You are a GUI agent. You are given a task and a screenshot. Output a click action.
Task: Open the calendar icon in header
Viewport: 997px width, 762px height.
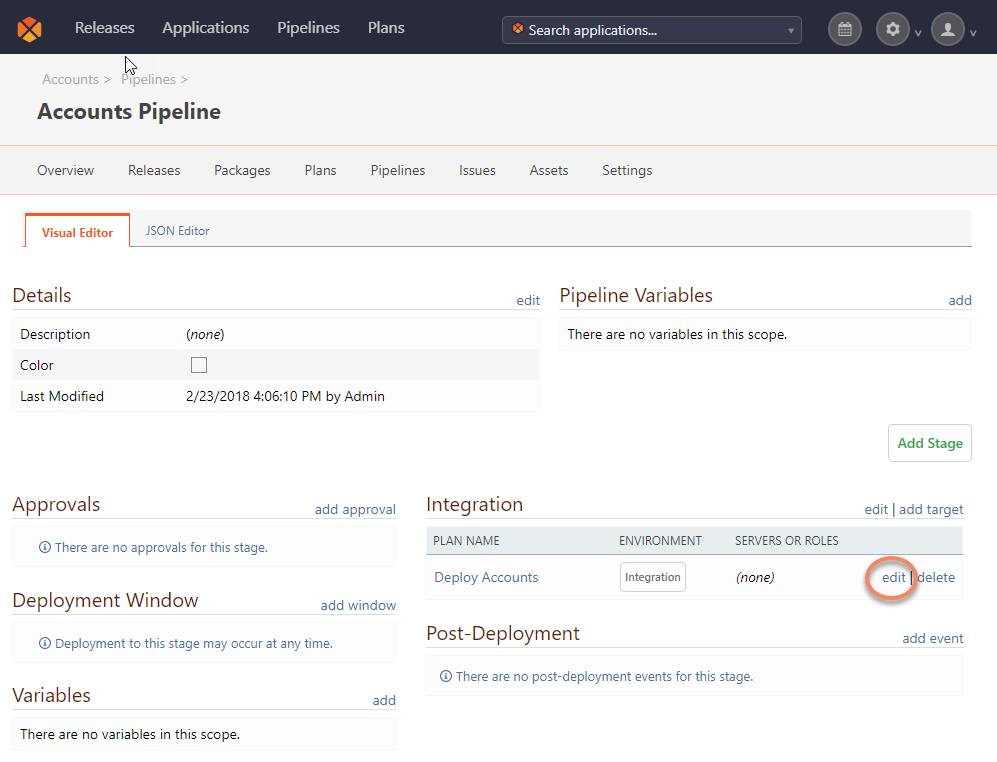845,29
